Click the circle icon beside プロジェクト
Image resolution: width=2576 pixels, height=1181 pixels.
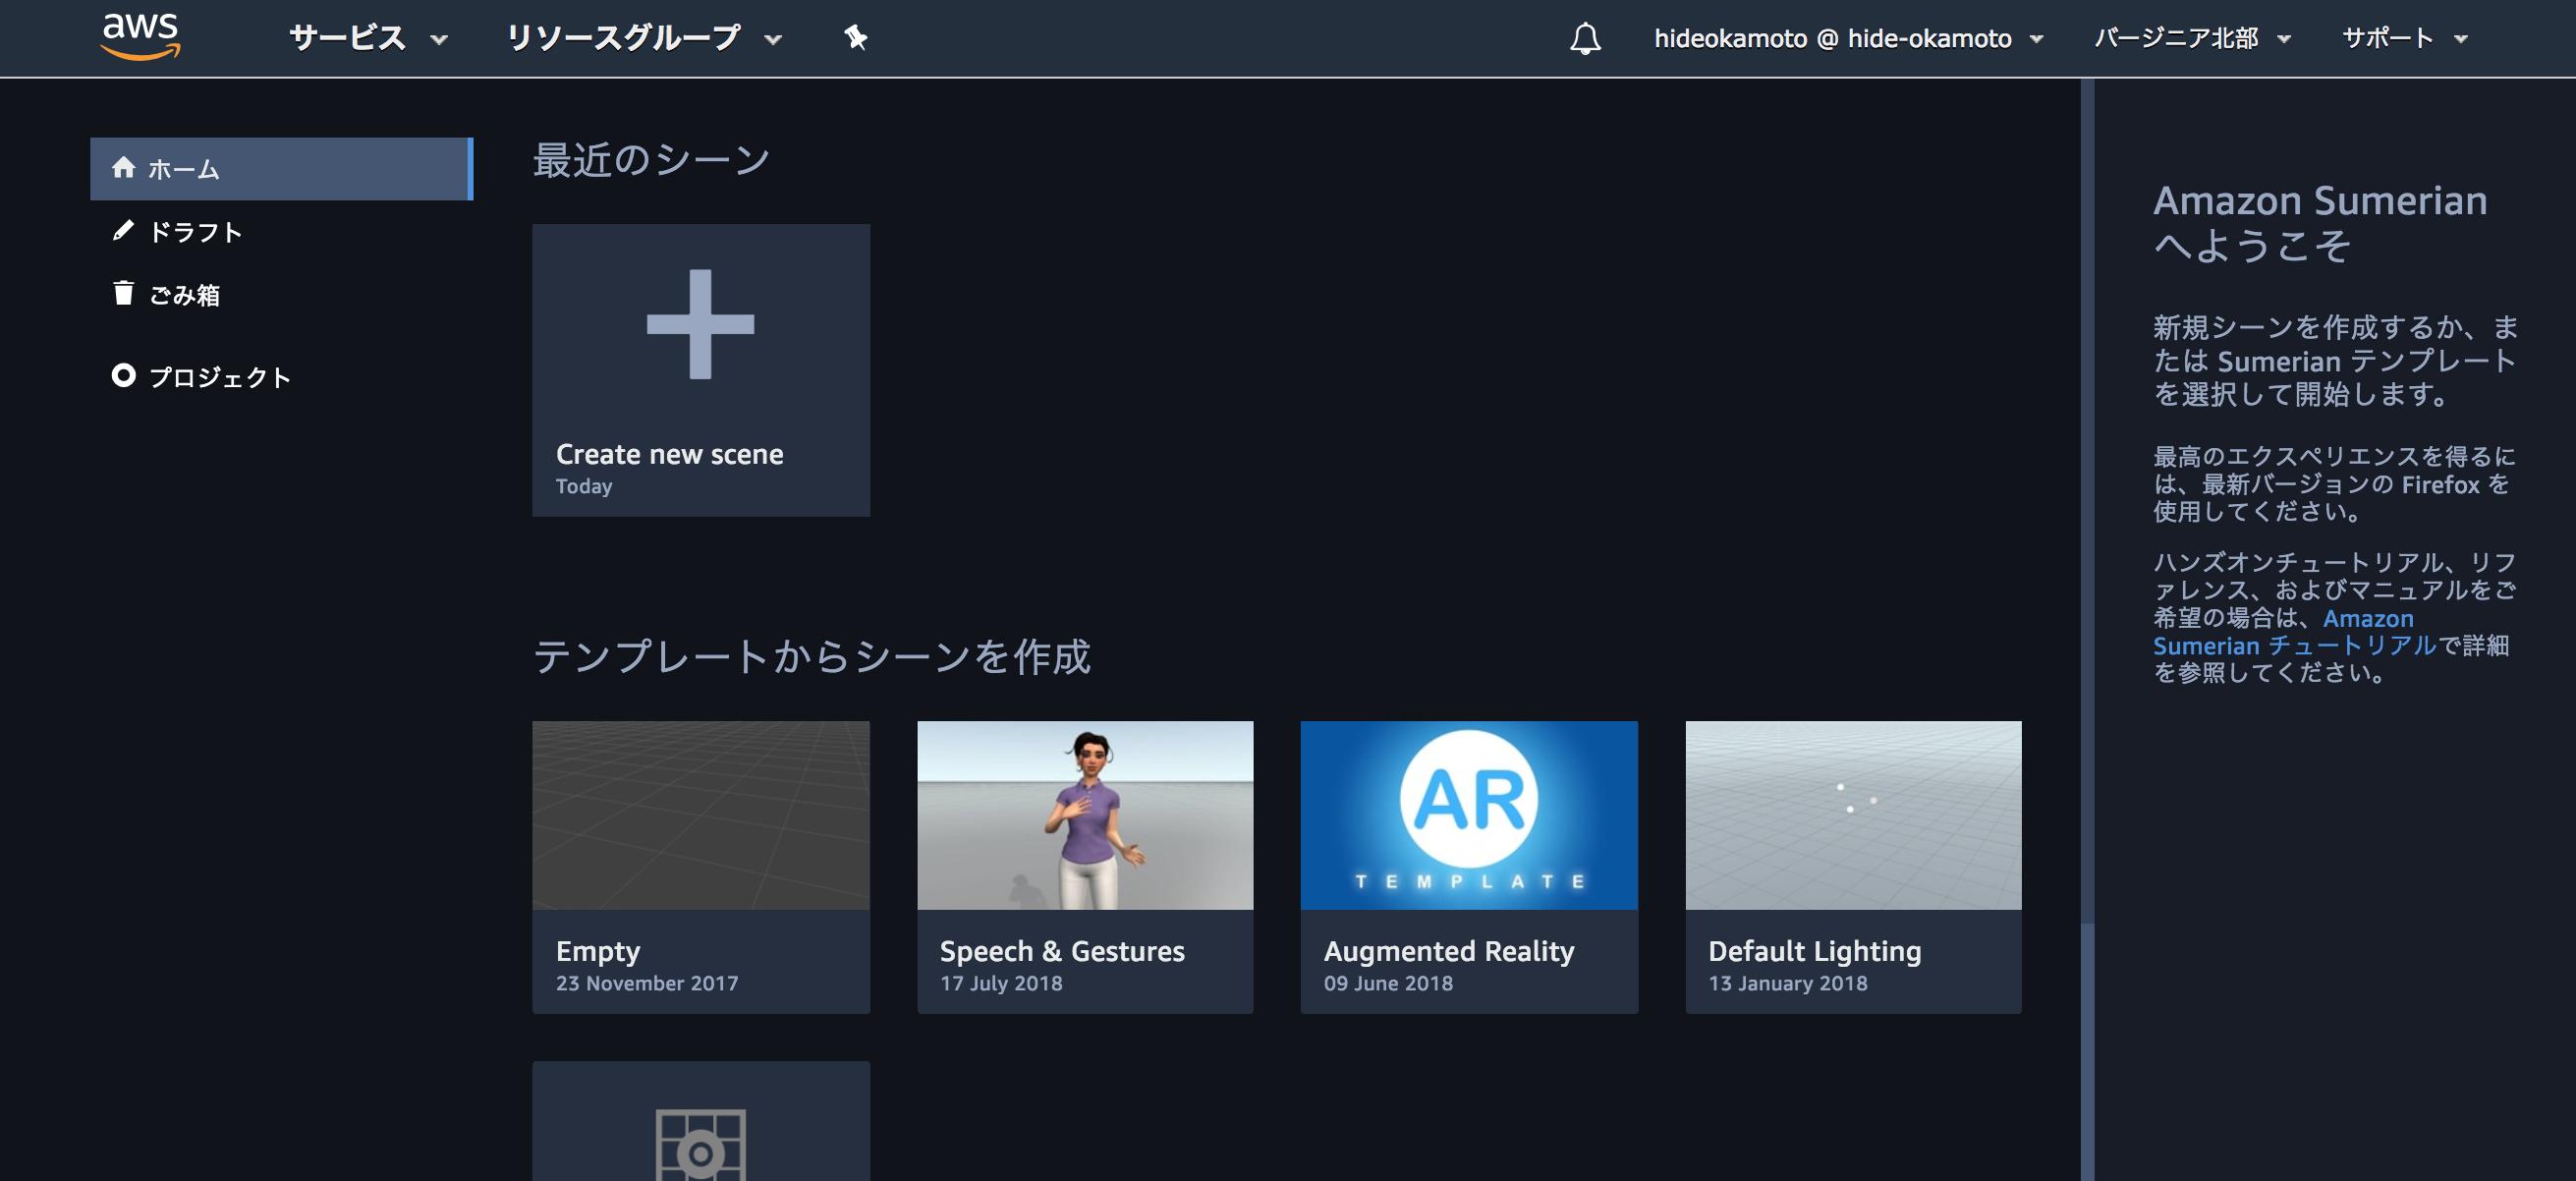(123, 375)
